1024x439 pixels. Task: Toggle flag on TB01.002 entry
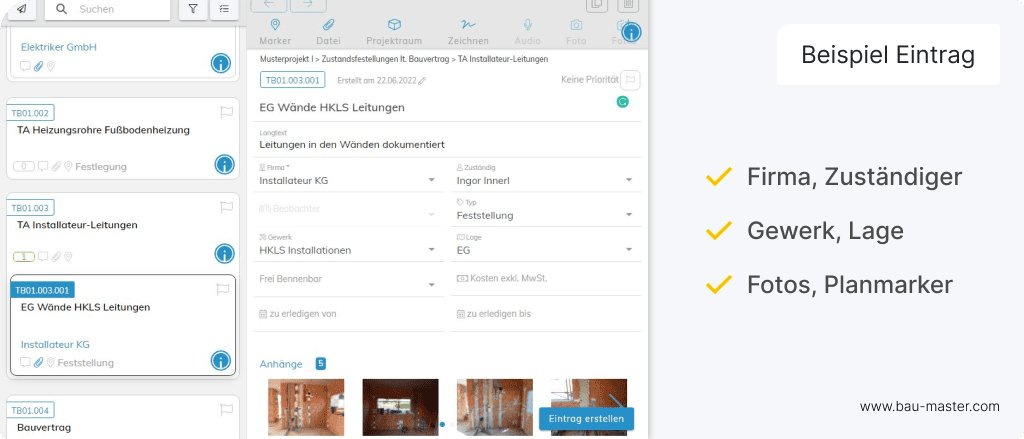226,112
